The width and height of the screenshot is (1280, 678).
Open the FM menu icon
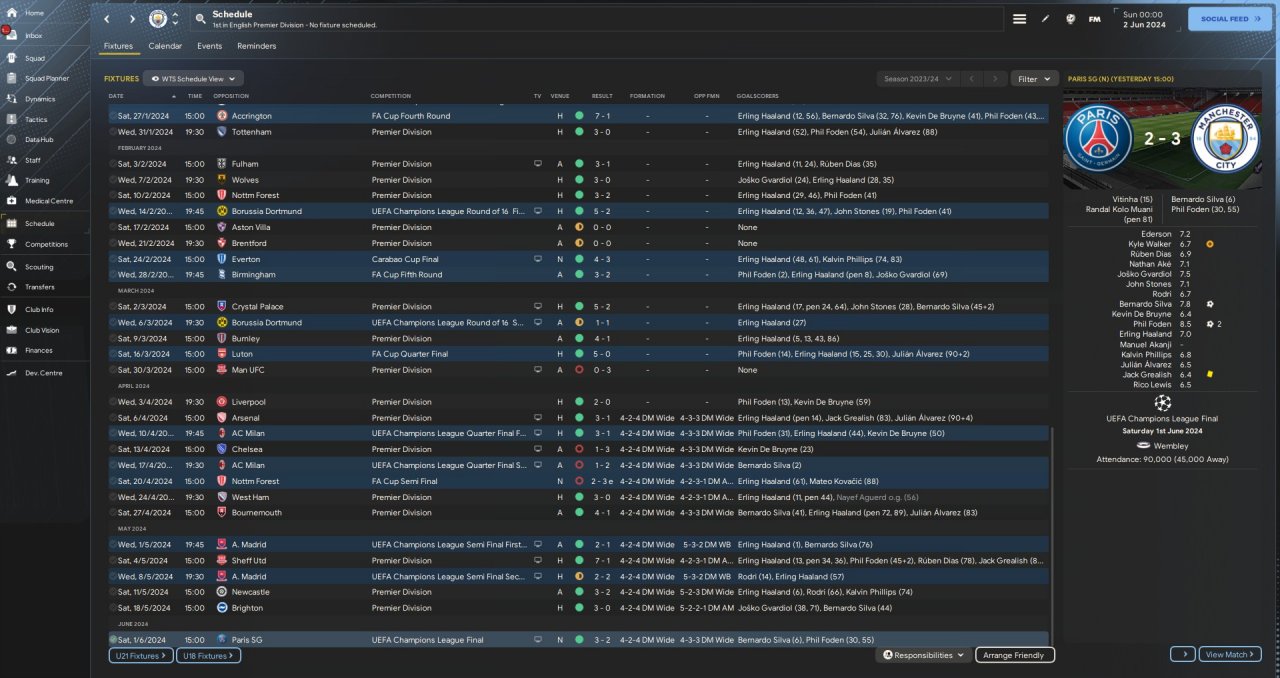pyautogui.click(x=1094, y=19)
